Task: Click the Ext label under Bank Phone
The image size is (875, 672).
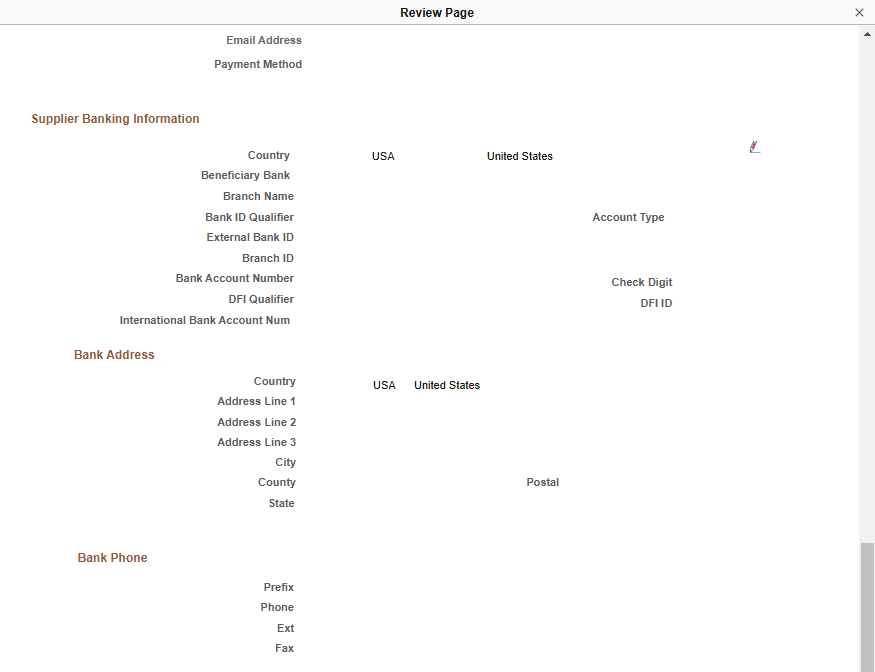Action: click(x=285, y=628)
